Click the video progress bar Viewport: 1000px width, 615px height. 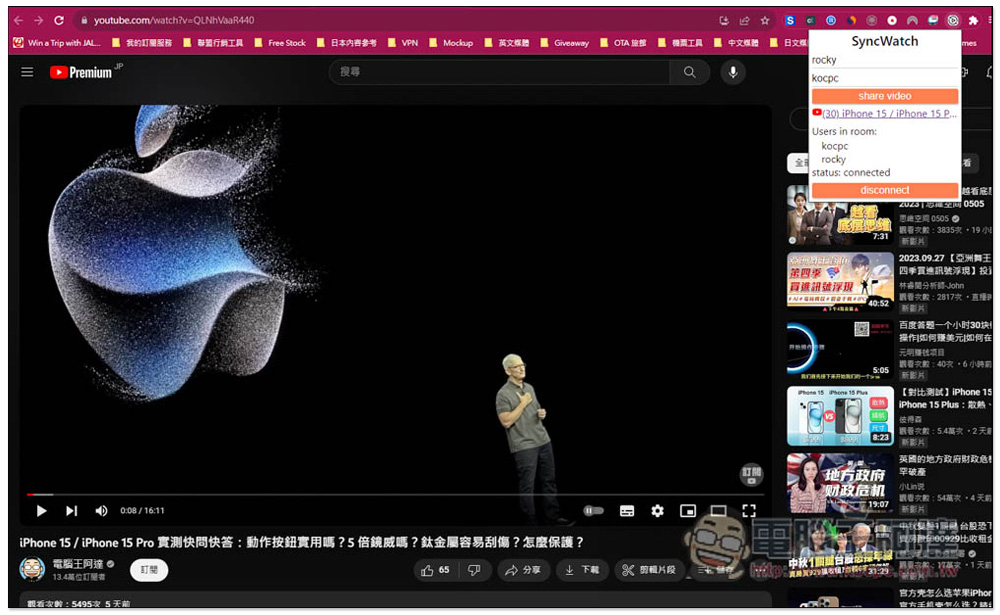click(x=400, y=494)
